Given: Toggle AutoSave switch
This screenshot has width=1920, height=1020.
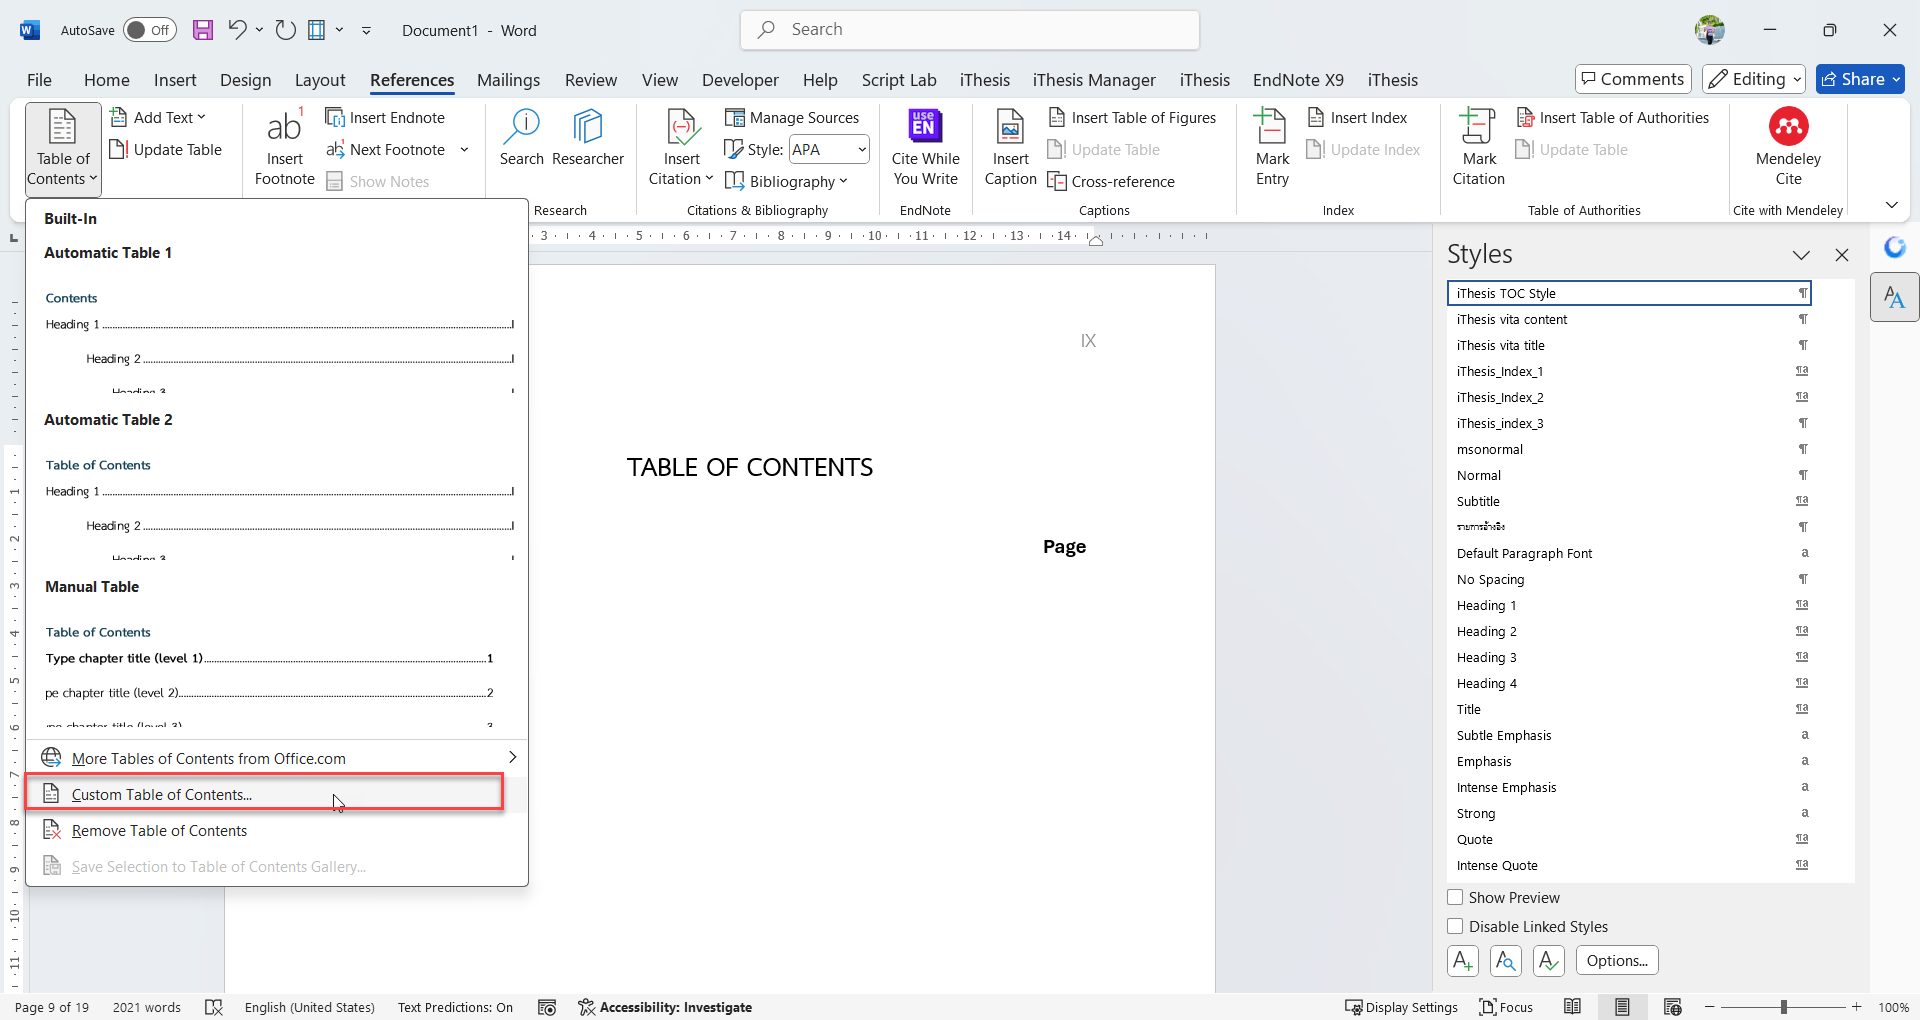Looking at the screenshot, I should [x=150, y=30].
